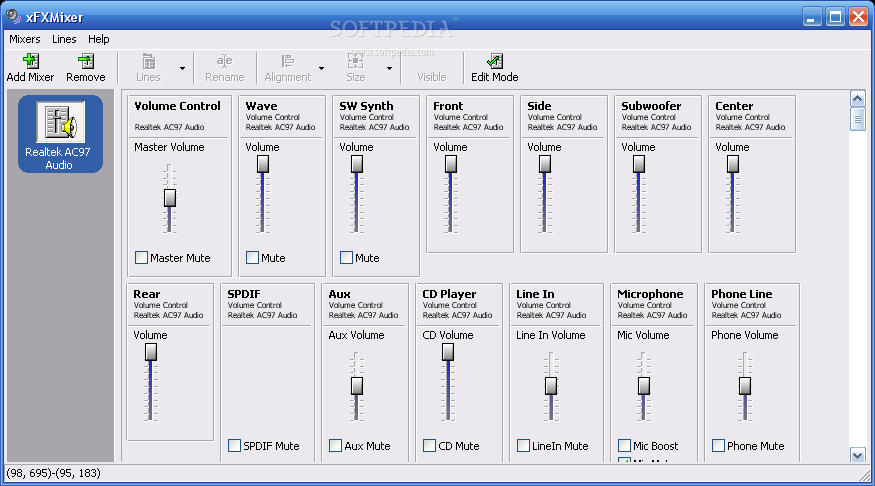Click the Master Volume slider thumb
Viewport: 875px width, 486px height.
click(170, 198)
